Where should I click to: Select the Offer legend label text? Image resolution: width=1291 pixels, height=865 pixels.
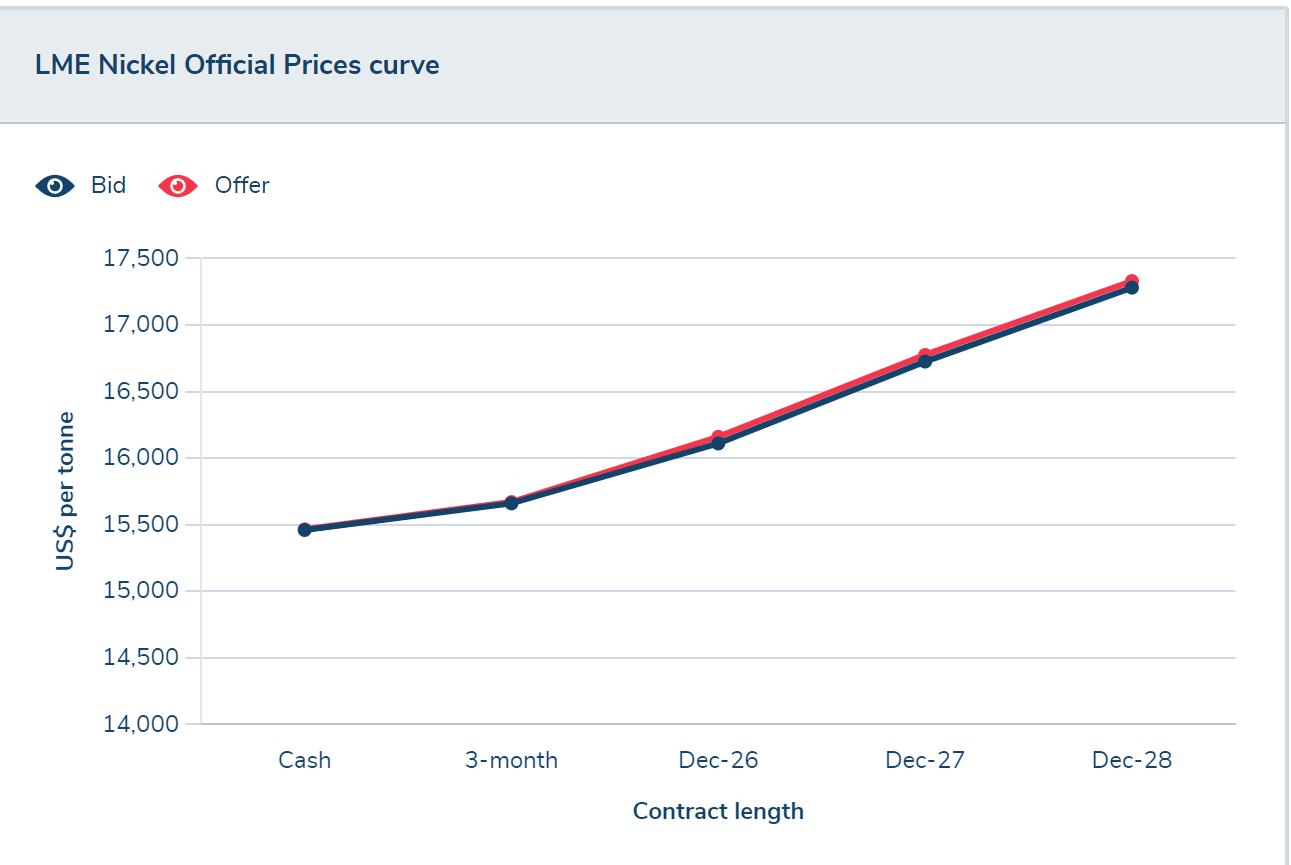click(x=240, y=185)
